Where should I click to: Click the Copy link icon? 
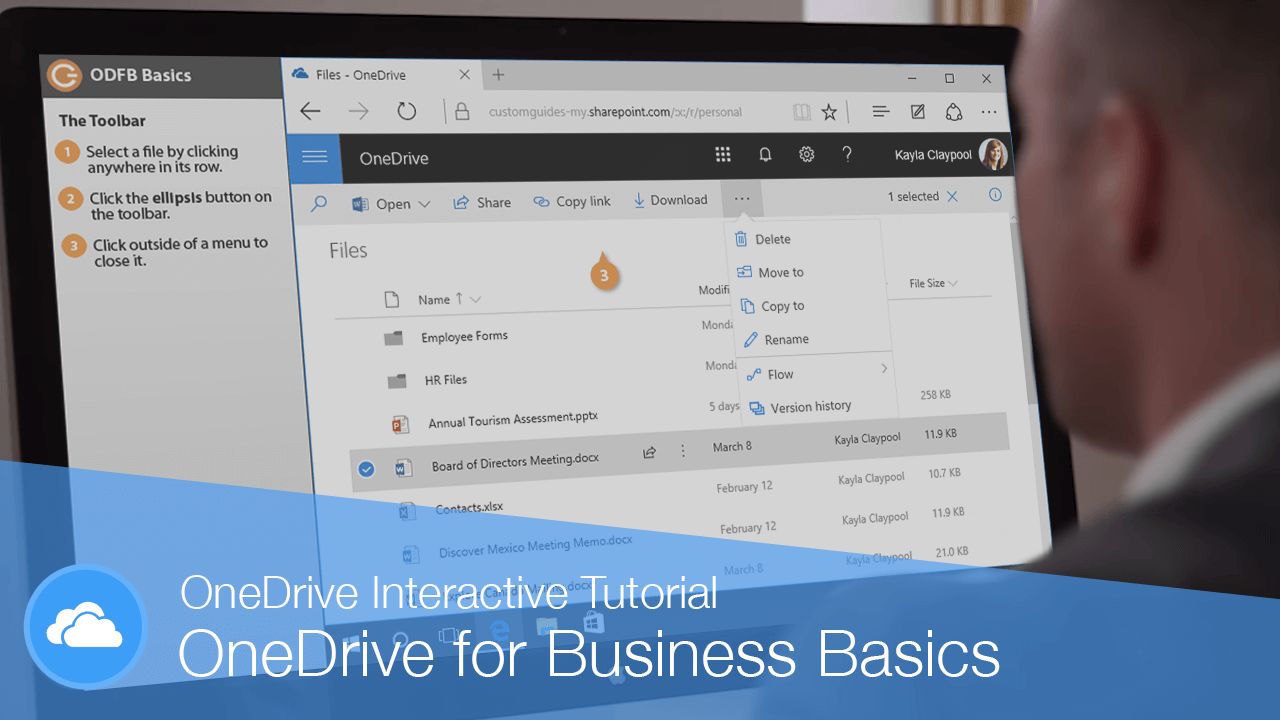(x=541, y=201)
